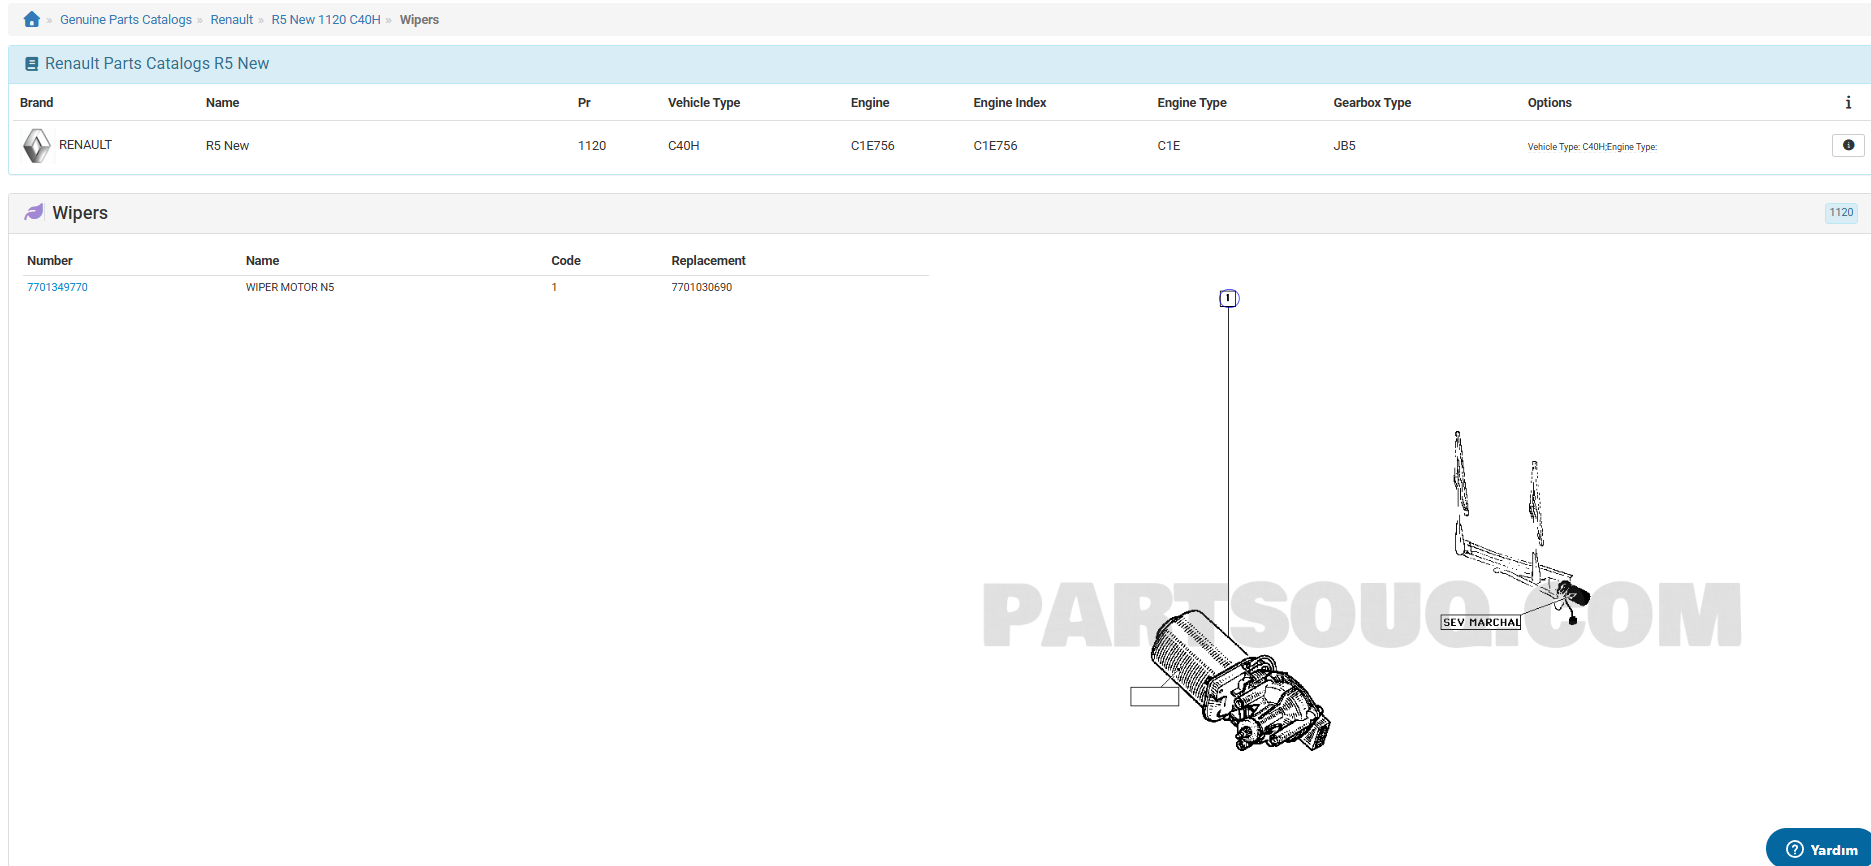Click replacement number 7701030690
Viewport: 1871px width, 866px height.
coord(701,287)
